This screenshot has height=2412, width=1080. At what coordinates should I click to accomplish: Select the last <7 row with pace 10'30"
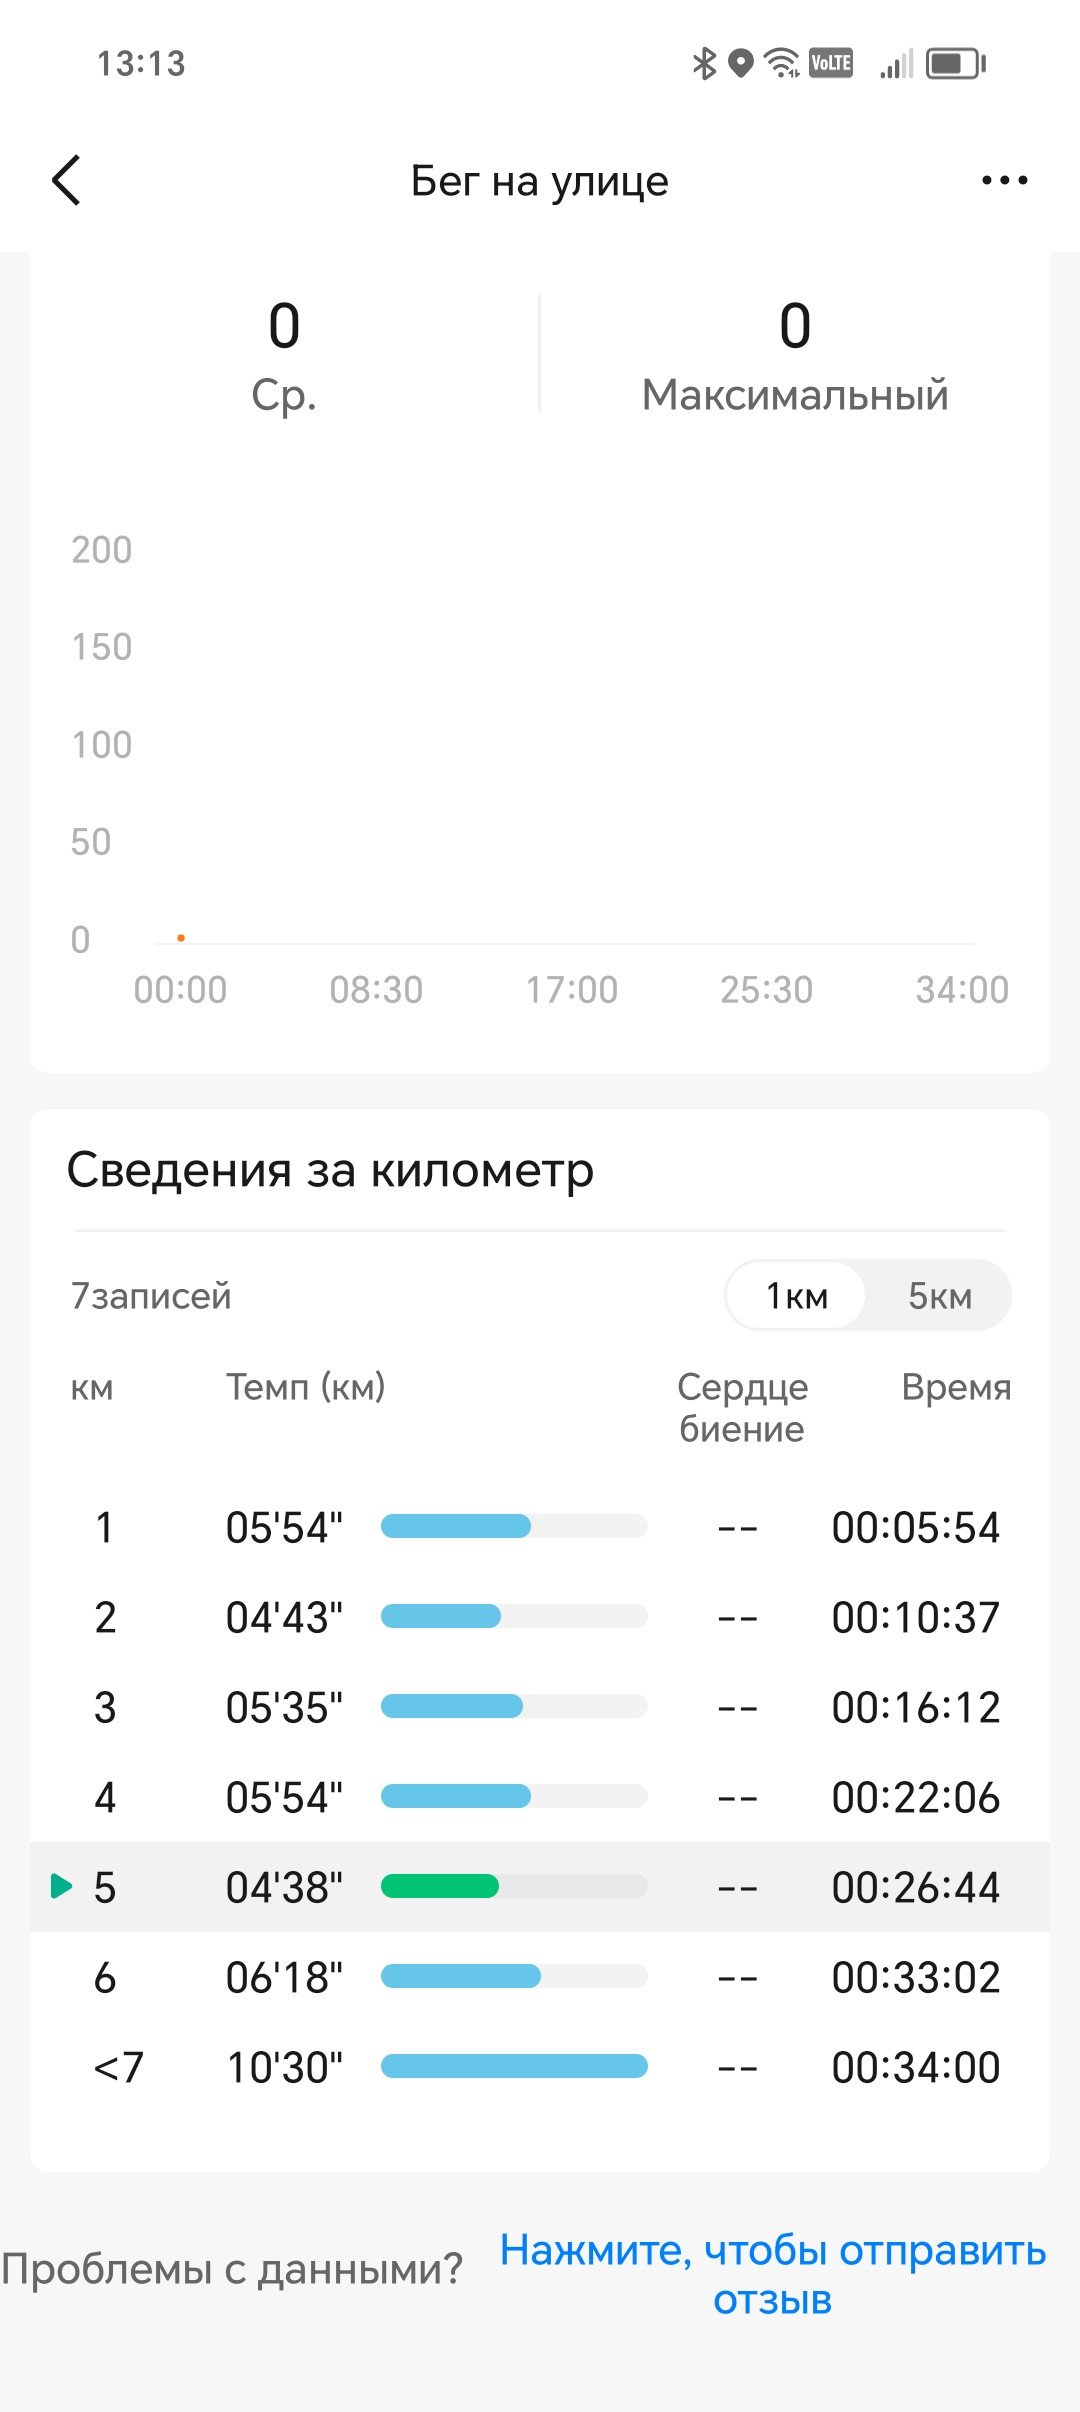coord(540,2067)
